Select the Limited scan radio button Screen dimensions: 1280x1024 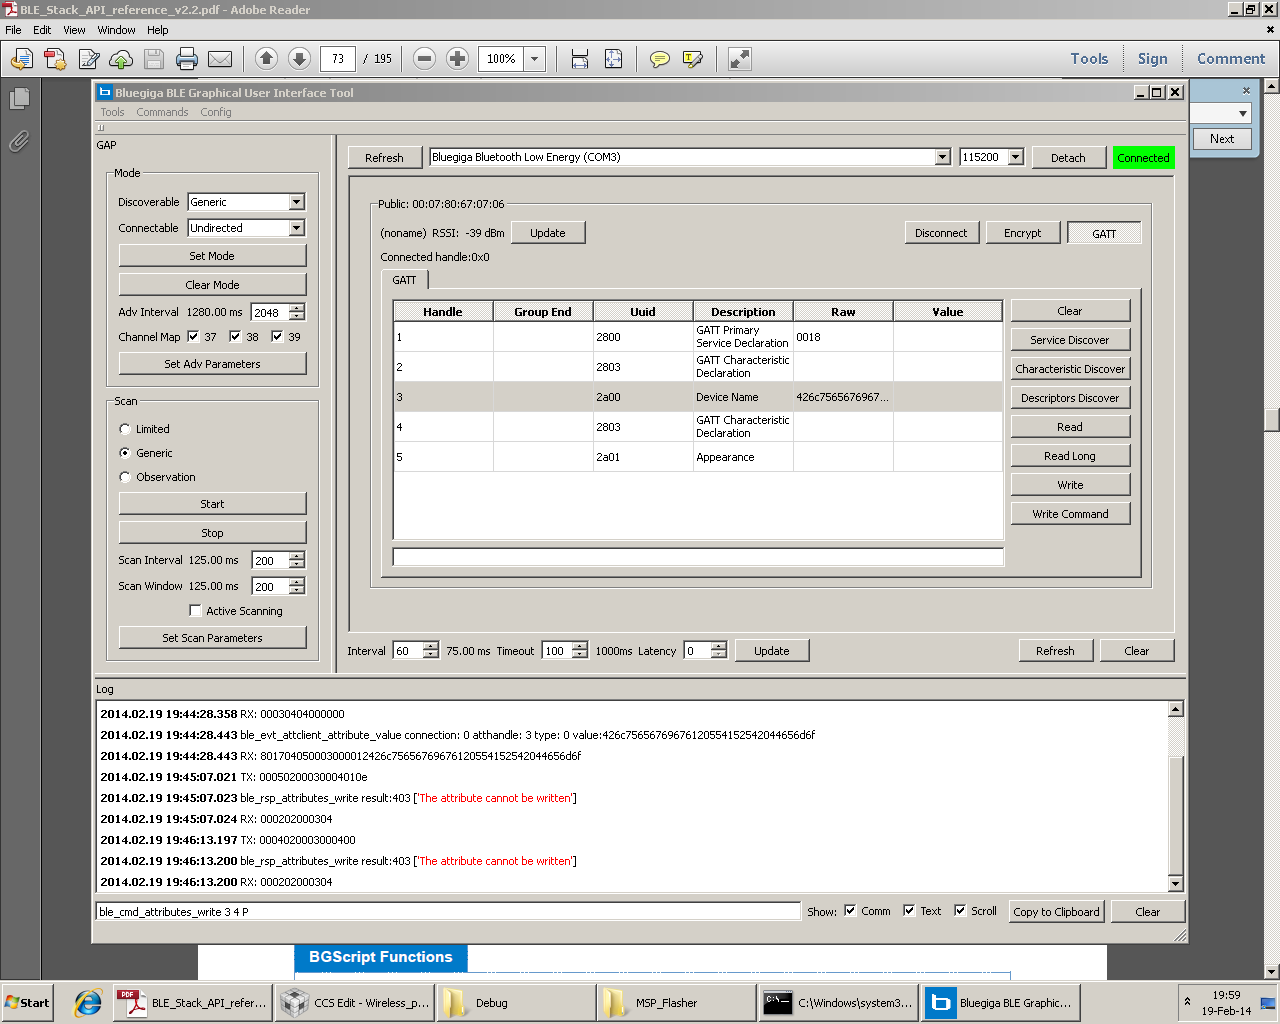pyautogui.click(x=125, y=429)
